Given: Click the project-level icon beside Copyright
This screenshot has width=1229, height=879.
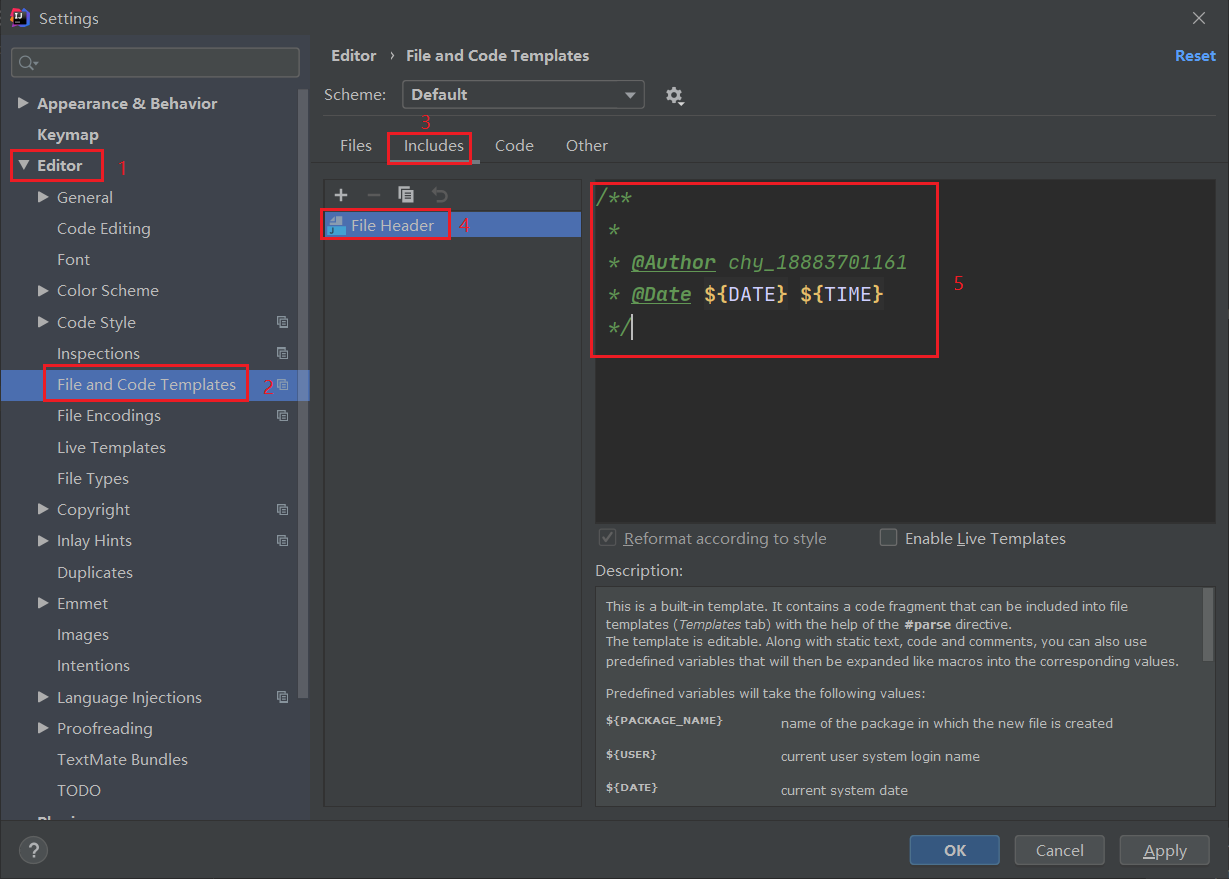Looking at the screenshot, I should [283, 509].
